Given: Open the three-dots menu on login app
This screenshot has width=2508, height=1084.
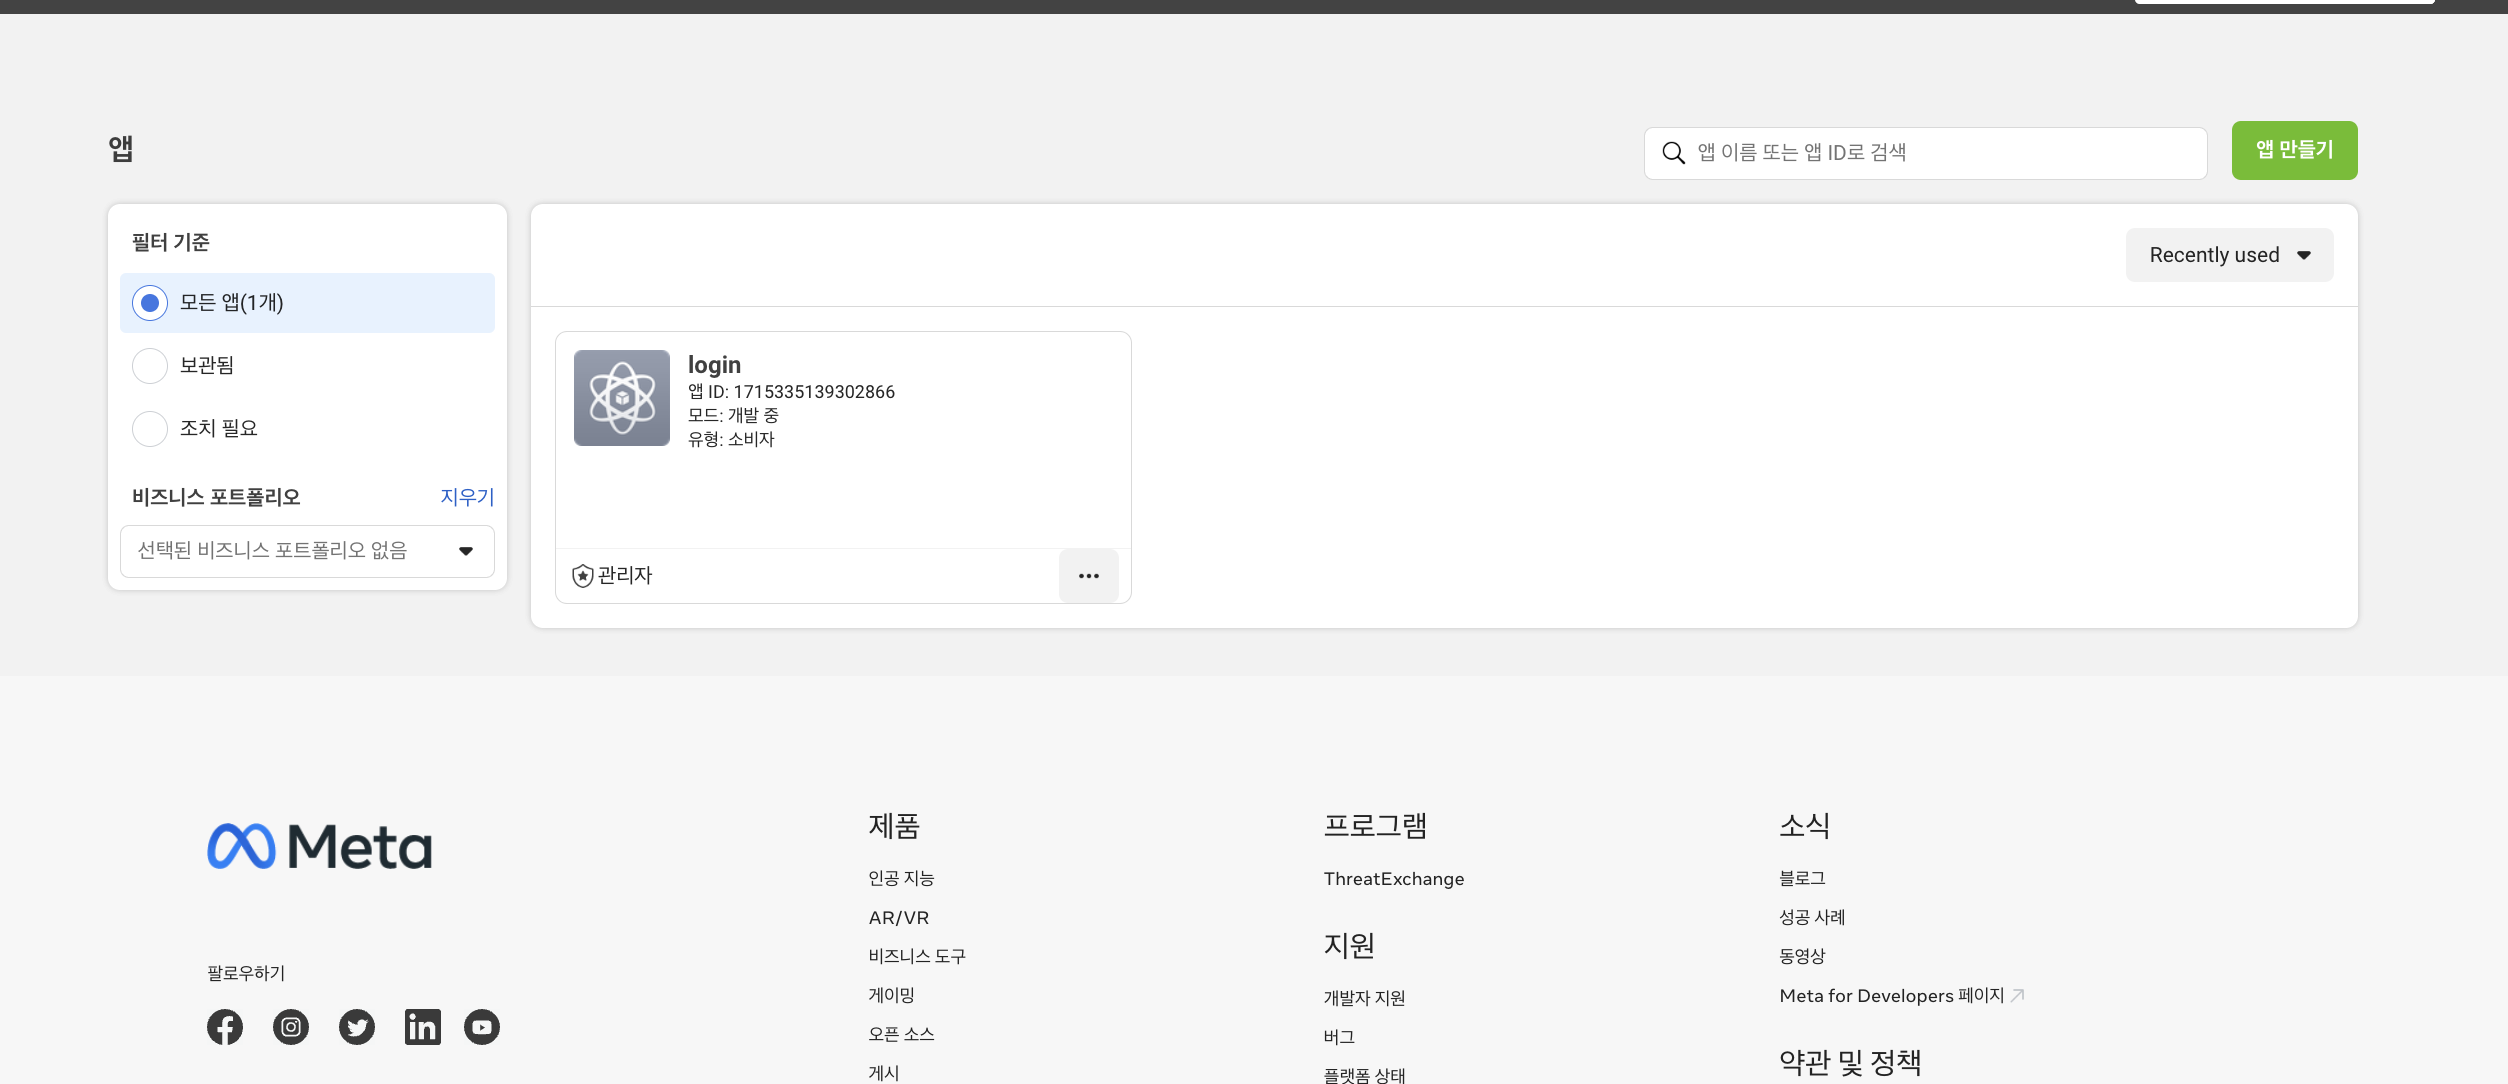Looking at the screenshot, I should pos(1089,576).
